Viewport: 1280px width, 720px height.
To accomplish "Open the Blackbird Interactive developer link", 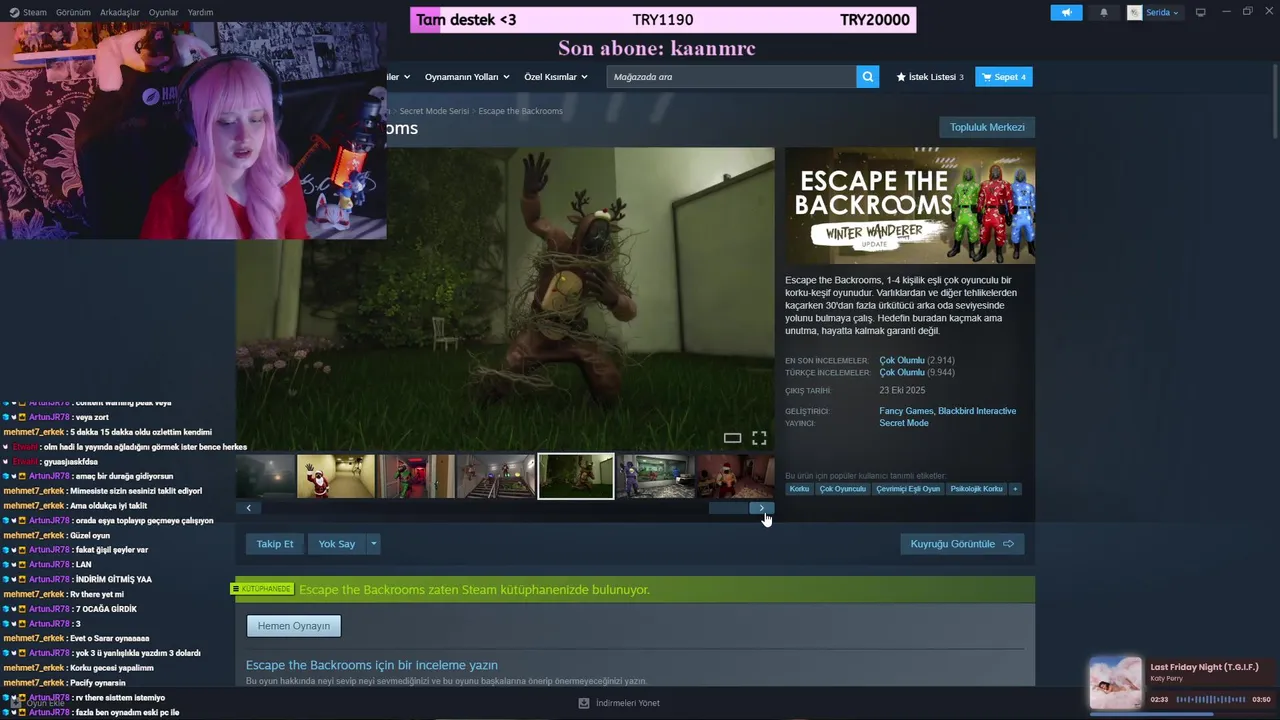I will coord(977,411).
